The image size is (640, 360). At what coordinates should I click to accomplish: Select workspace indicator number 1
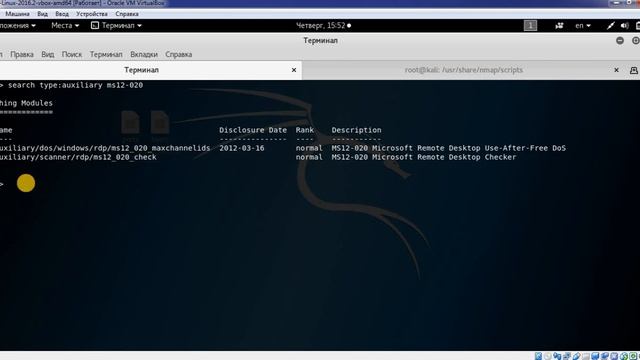pyautogui.click(x=530, y=26)
